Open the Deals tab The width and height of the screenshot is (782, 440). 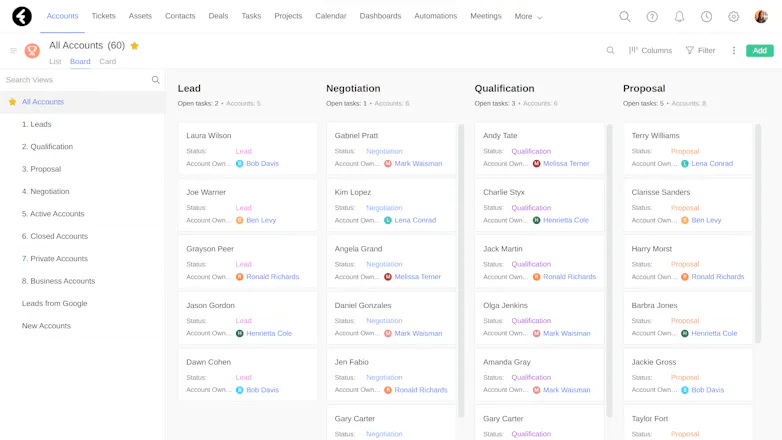coord(218,16)
